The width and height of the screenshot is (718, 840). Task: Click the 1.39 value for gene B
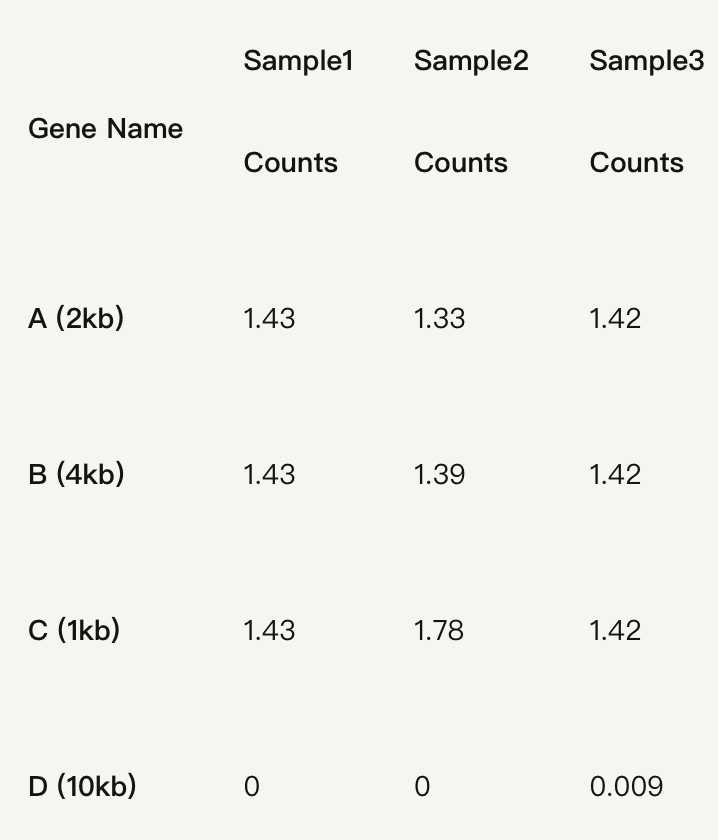[439, 474]
